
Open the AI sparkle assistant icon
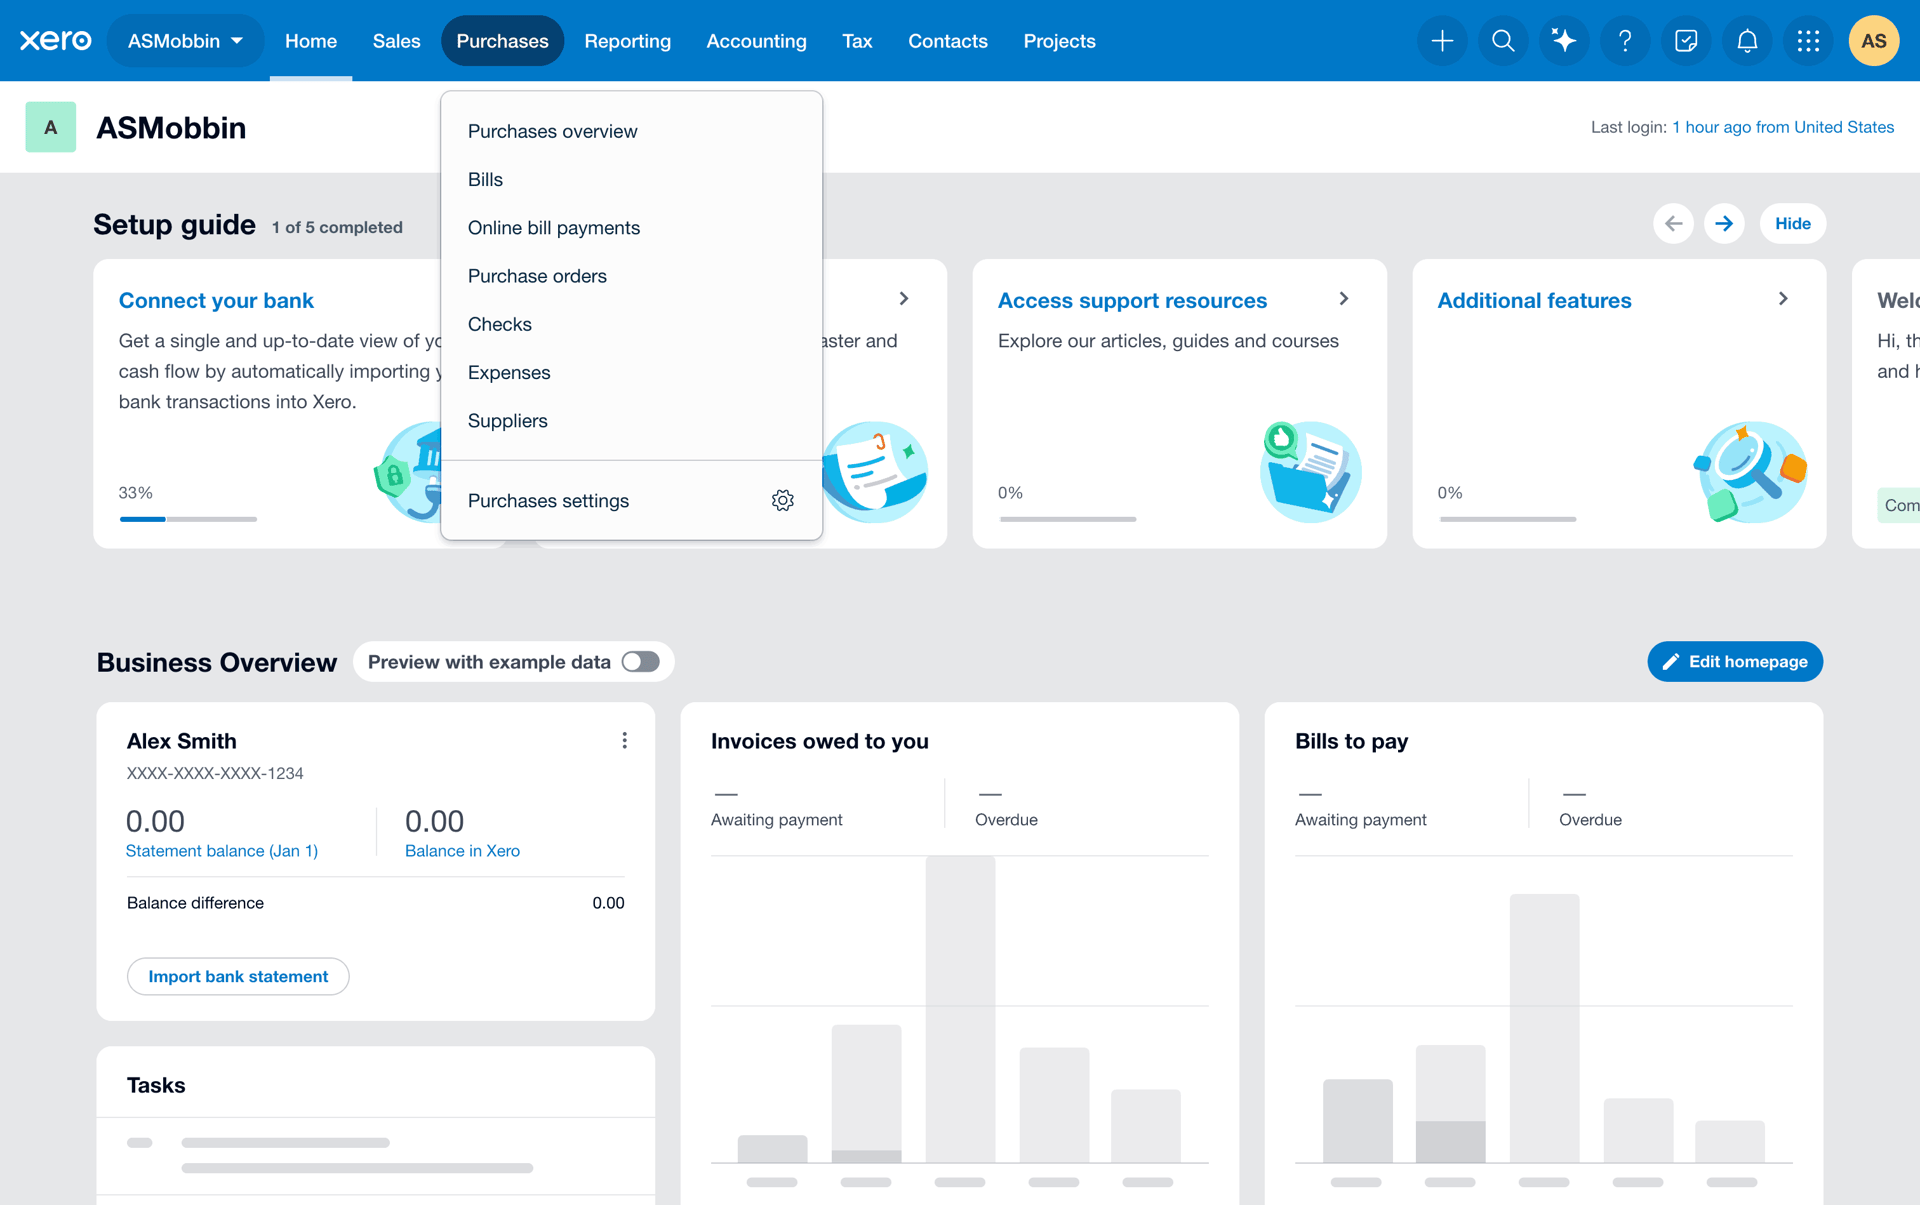[1564, 41]
